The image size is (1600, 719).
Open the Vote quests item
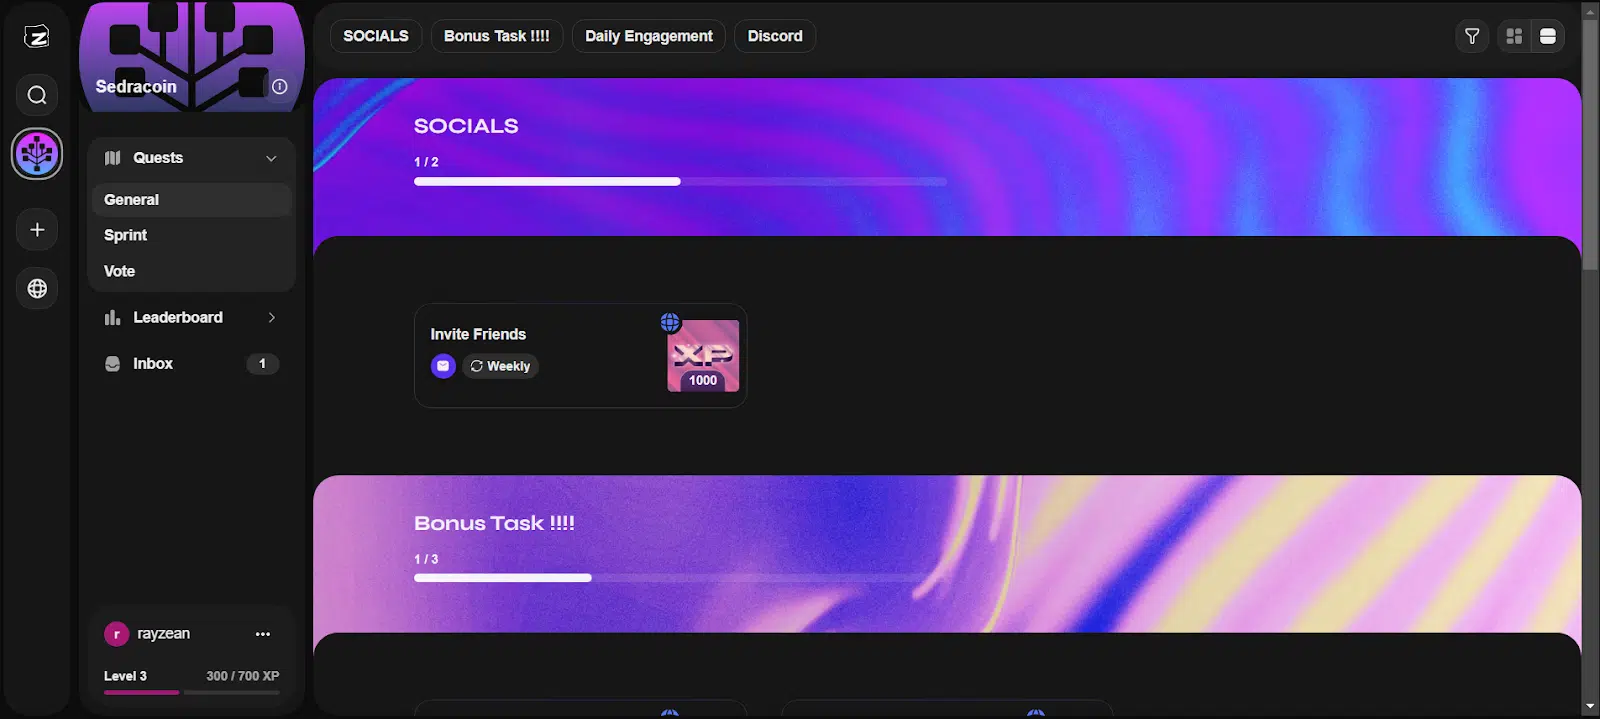(x=120, y=271)
